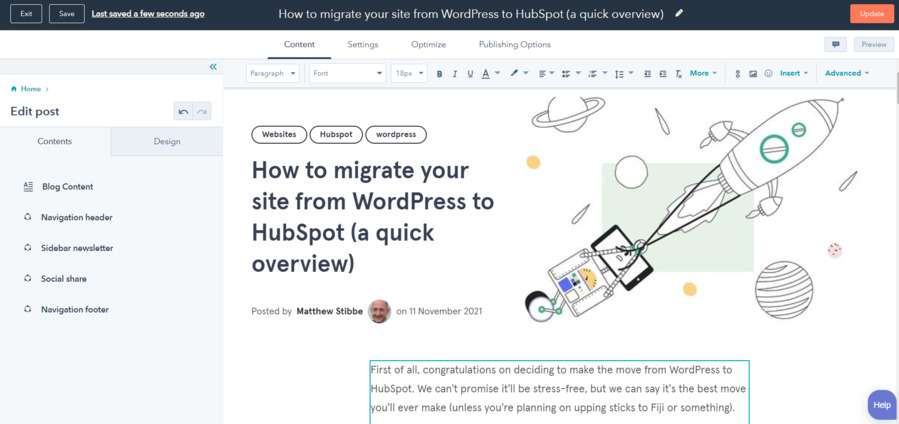
Task: Click the text alignment icon
Action: pos(542,73)
